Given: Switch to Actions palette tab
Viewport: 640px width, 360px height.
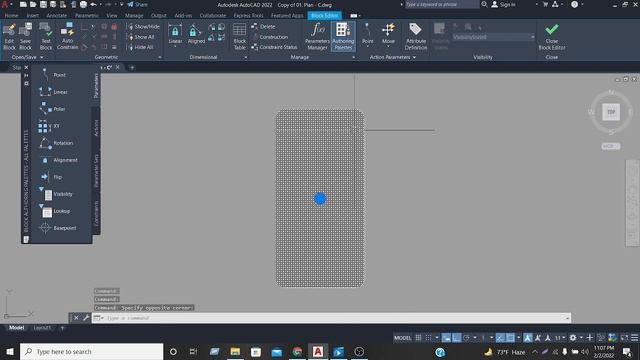Looking at the screenshot, I should (96, 128).
